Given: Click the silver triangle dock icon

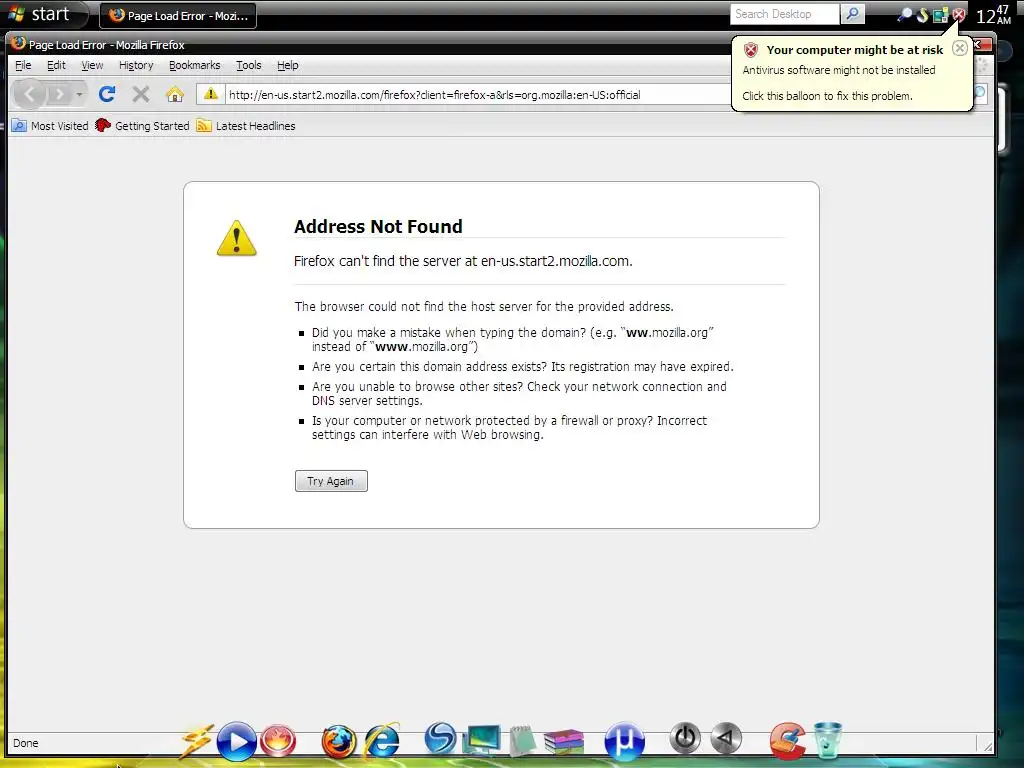Looking at the screenshot, I should [726, 739].
